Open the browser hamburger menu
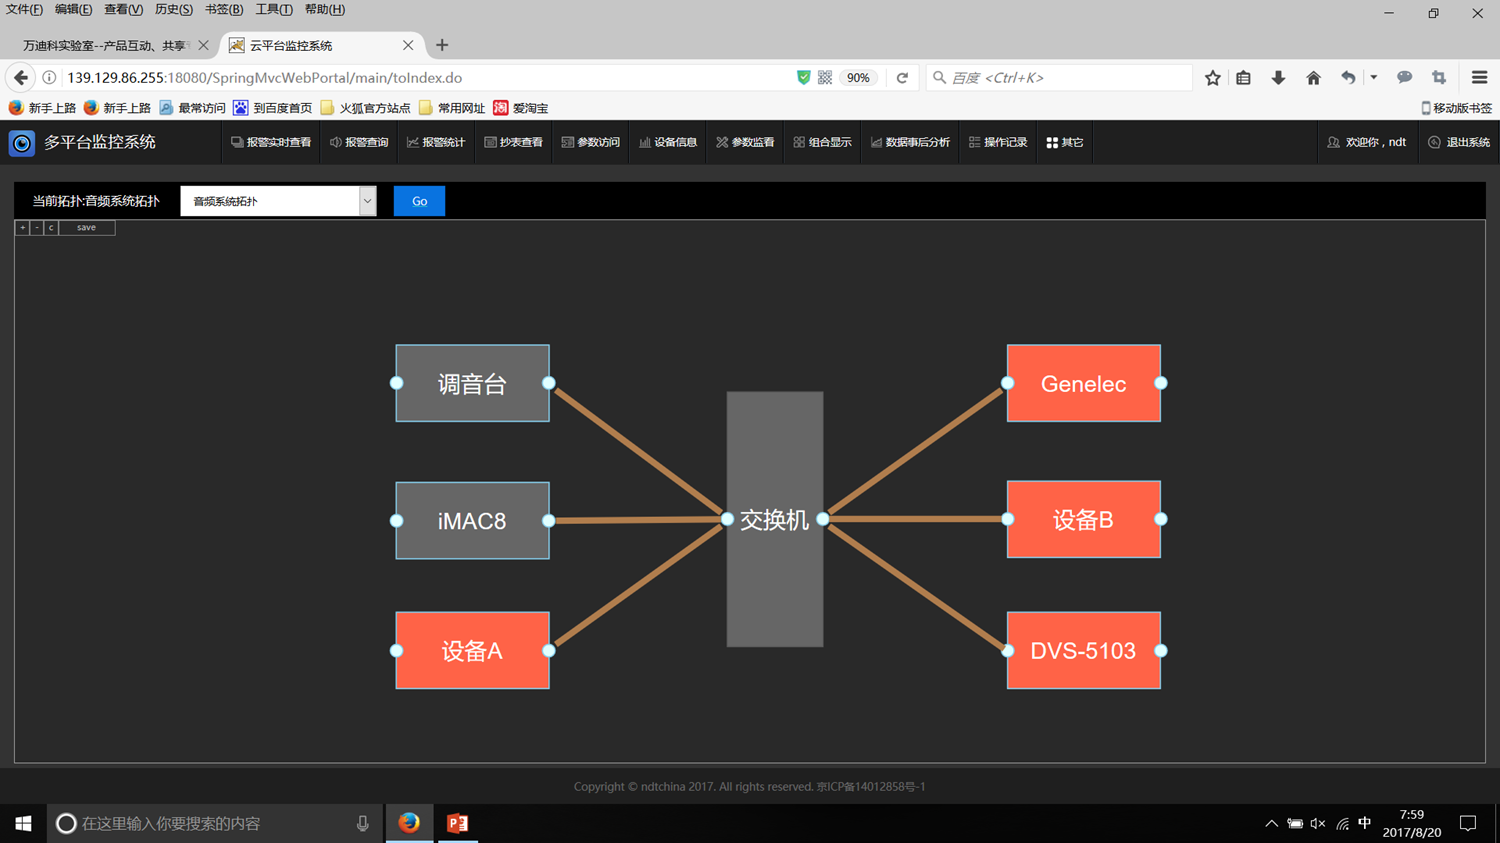Viewport: 1500px width, 843px height. coord(1479,78)
